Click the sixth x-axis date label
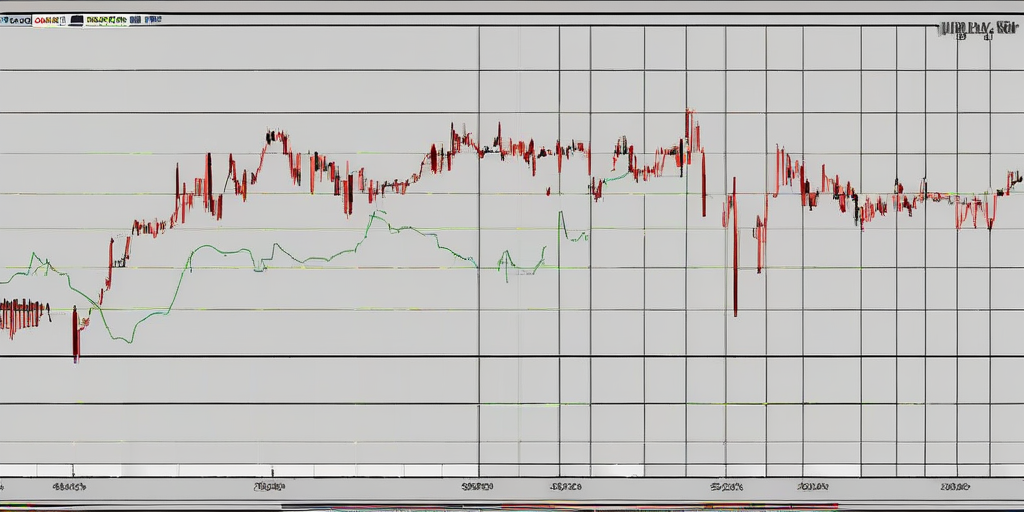 pyautogui.click(x=813, y=487)
